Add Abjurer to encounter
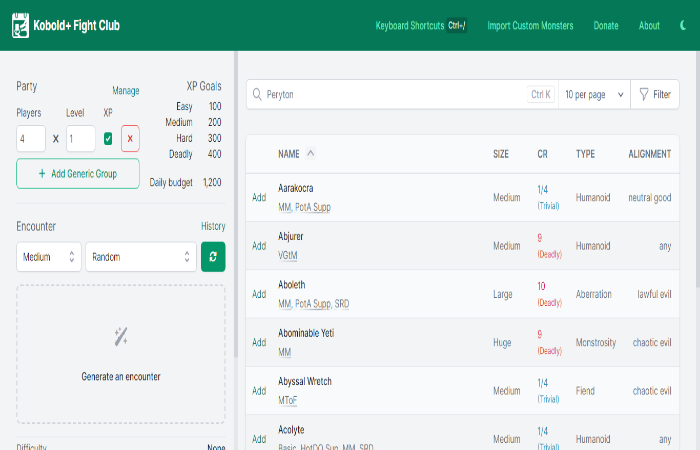The height and width of the screenshot is (450, 700). coord(259,246)
